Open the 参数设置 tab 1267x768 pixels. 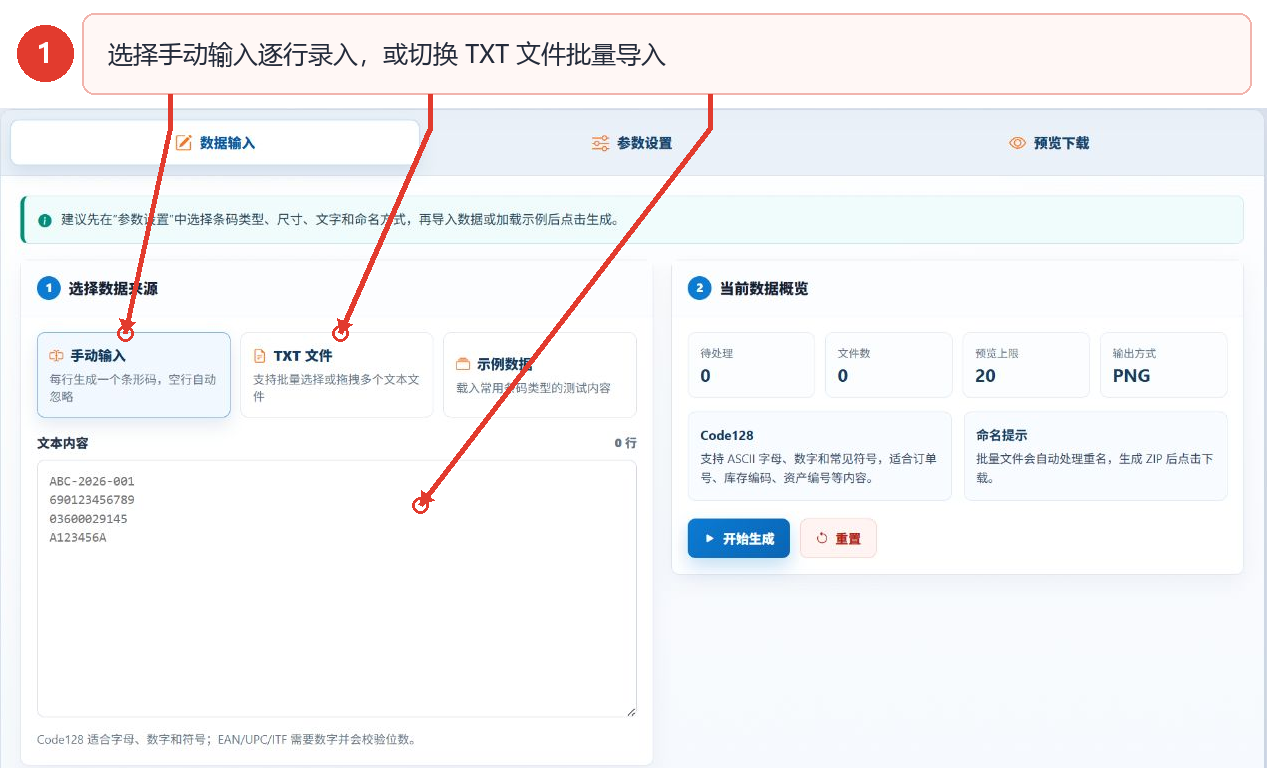pyautogui.click(x=631, y=143)
